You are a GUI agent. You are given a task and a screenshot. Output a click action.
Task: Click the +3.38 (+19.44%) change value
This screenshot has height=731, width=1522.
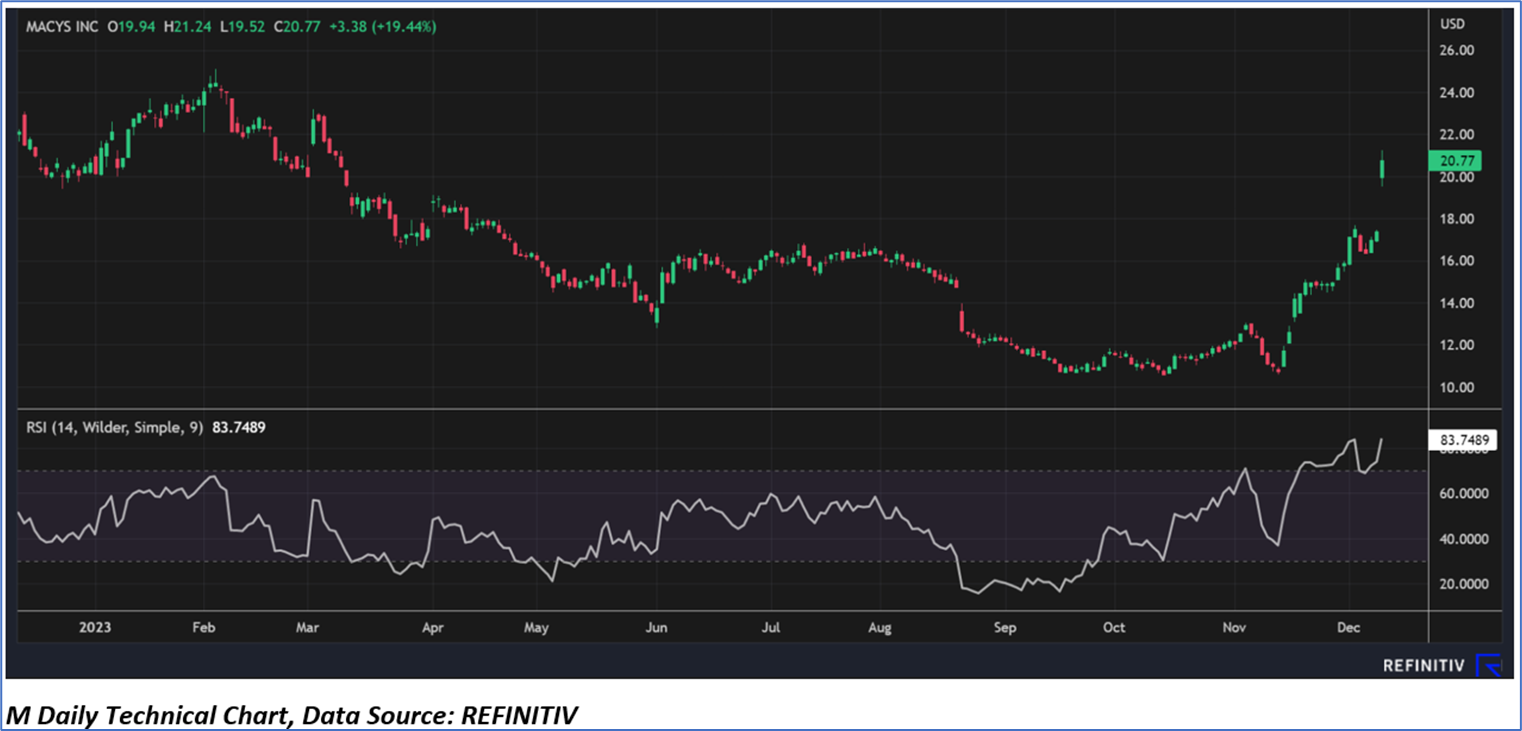[x=385, y=27]
